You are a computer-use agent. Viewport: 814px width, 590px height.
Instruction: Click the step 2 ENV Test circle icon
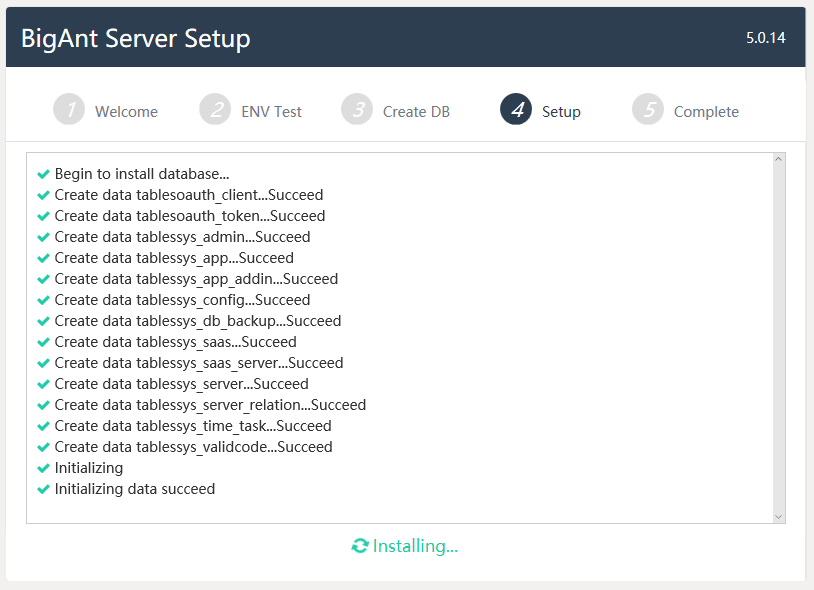point(215,109)
